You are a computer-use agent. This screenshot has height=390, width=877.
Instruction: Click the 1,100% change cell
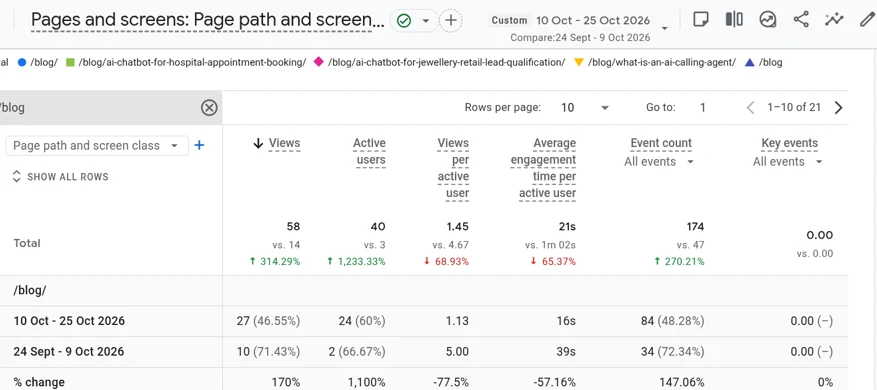coord(367,383)
